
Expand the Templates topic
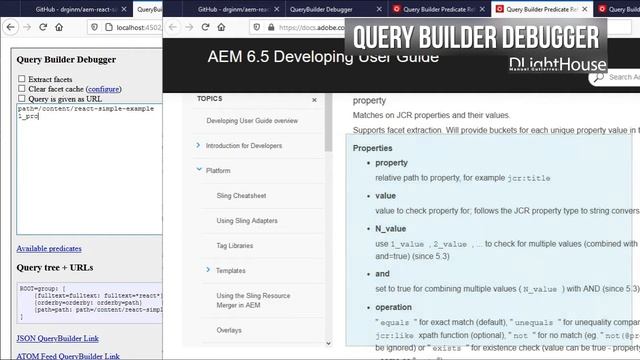point(208,270)
